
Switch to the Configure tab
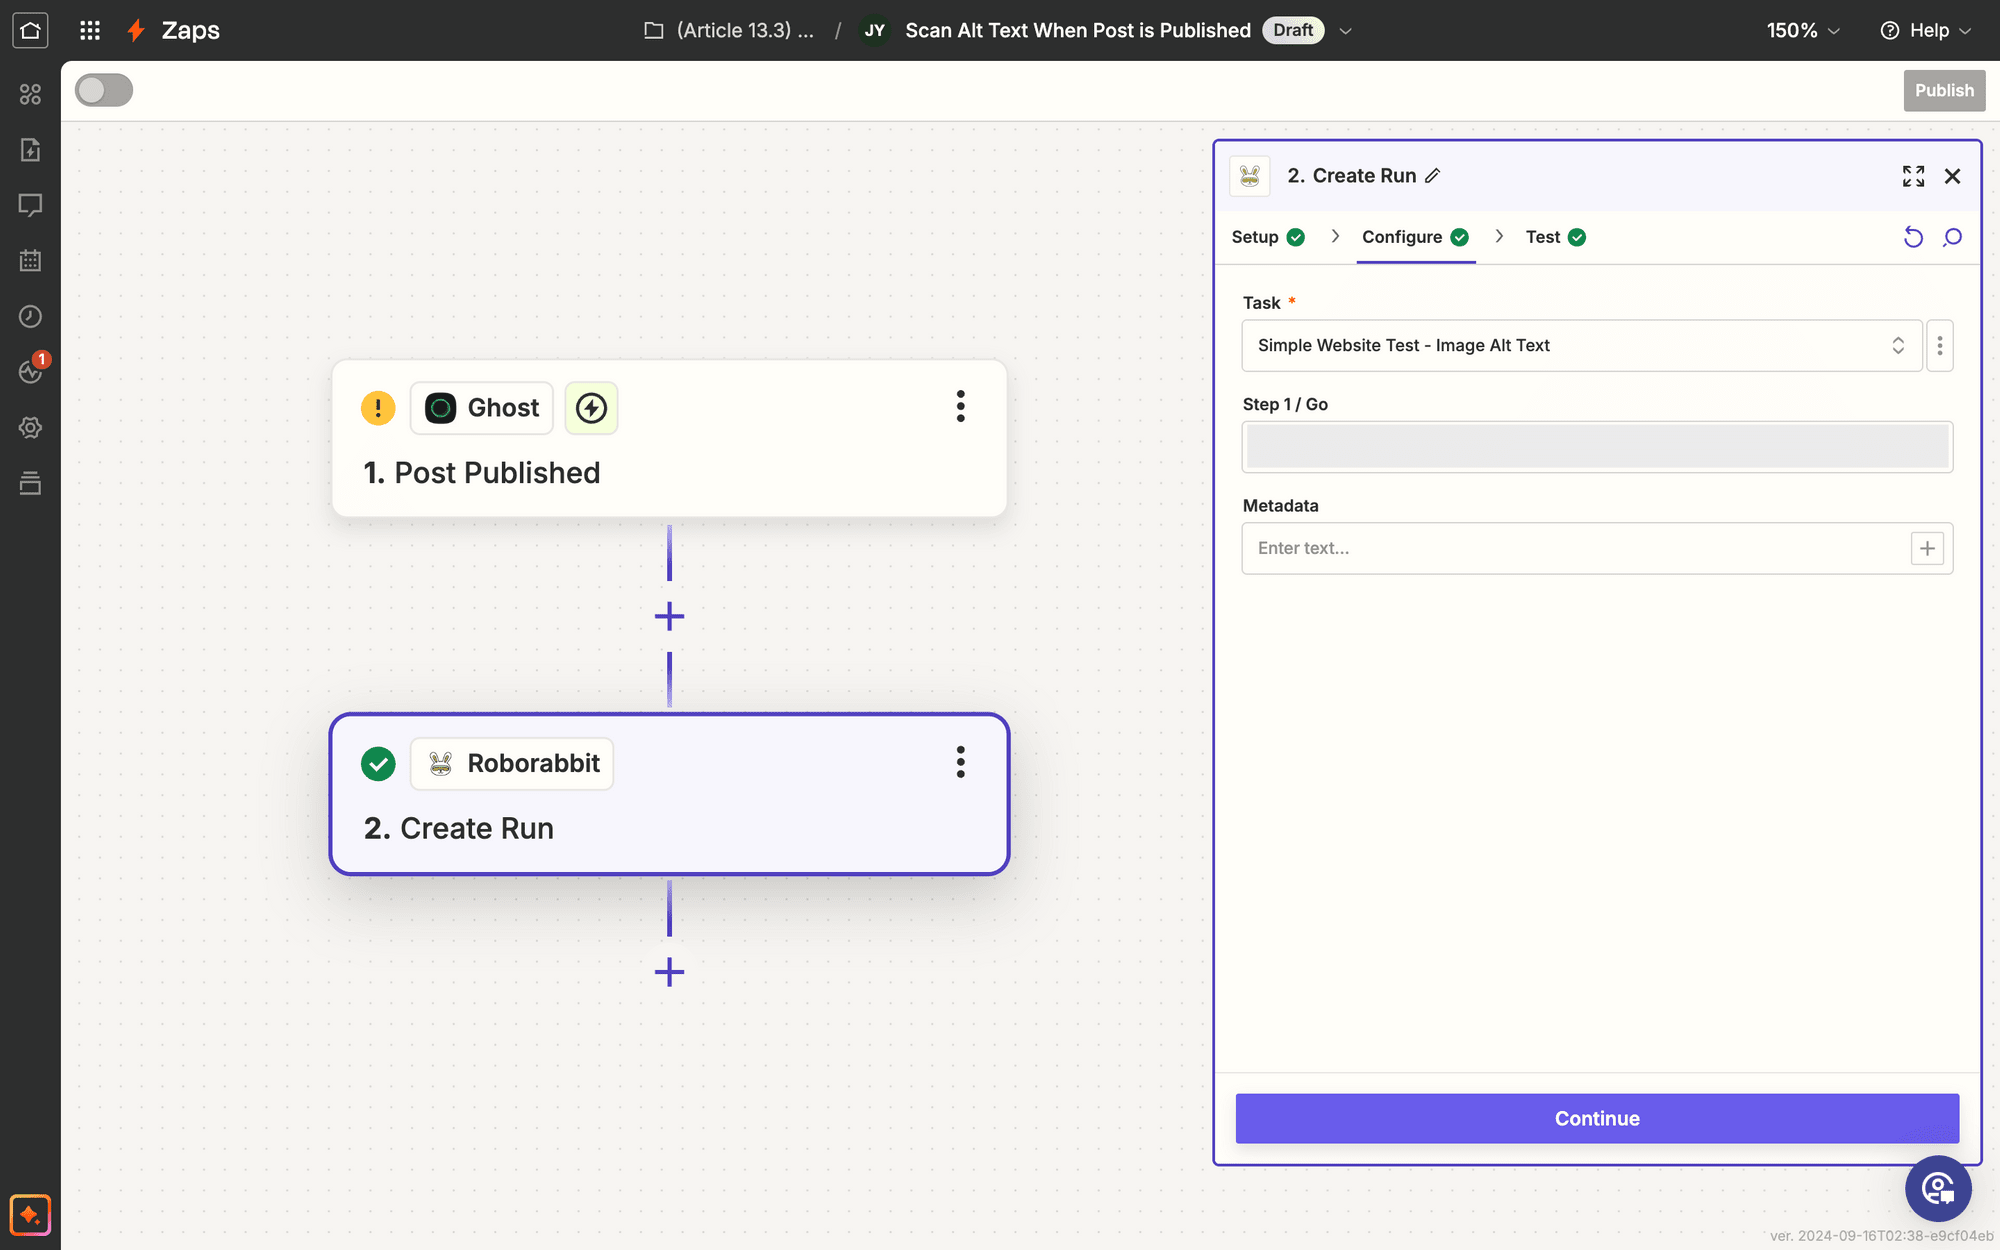click(1415, 237)
